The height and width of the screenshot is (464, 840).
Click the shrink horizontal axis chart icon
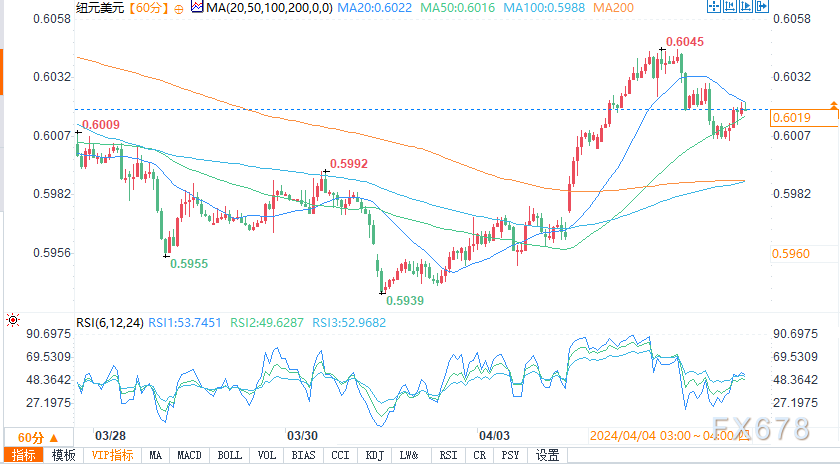730,6
